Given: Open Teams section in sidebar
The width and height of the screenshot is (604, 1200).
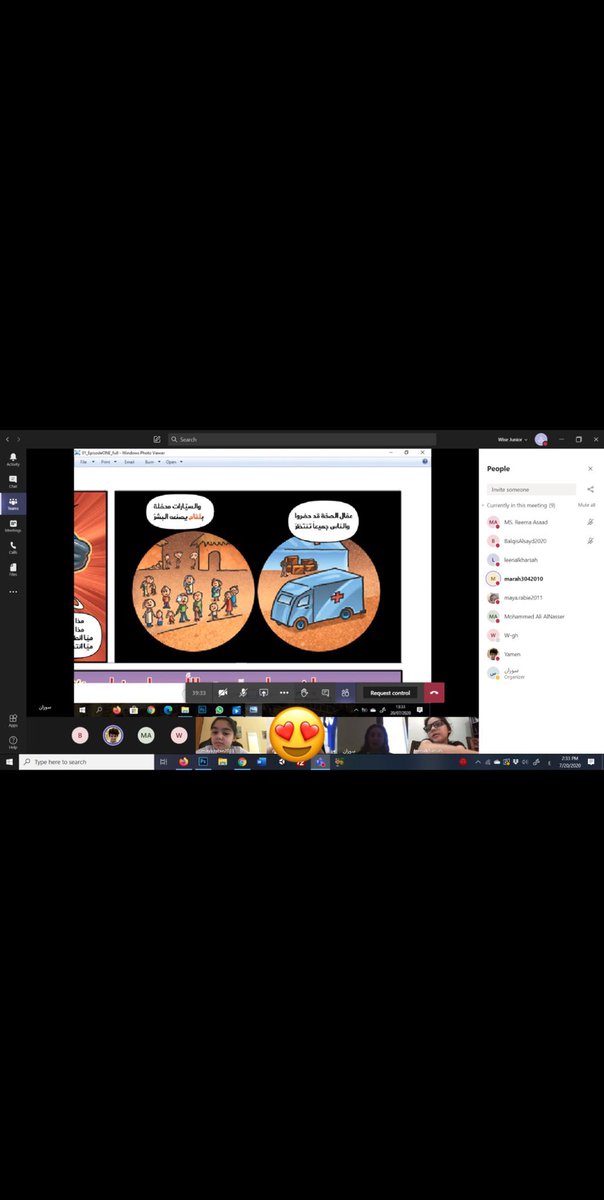Looking at the screenshot, I should [13, 504].
